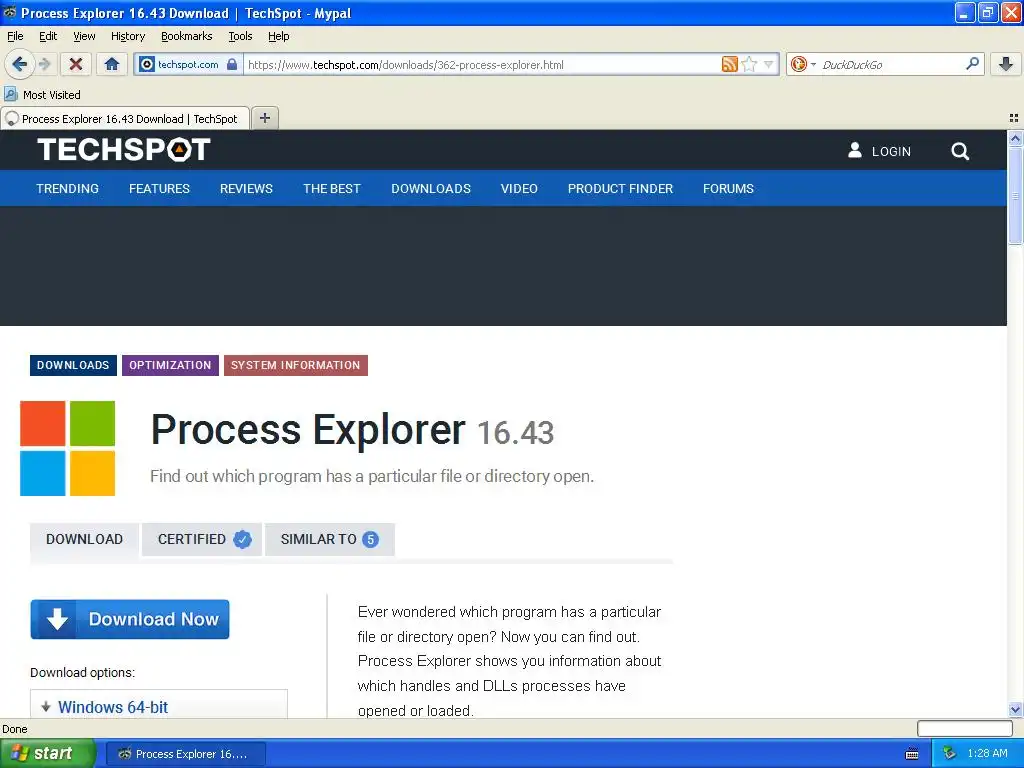The height and width of the screenshot is (768, 1024).
Task: Open a new tab with the plus button
Action: click(265, 118)
